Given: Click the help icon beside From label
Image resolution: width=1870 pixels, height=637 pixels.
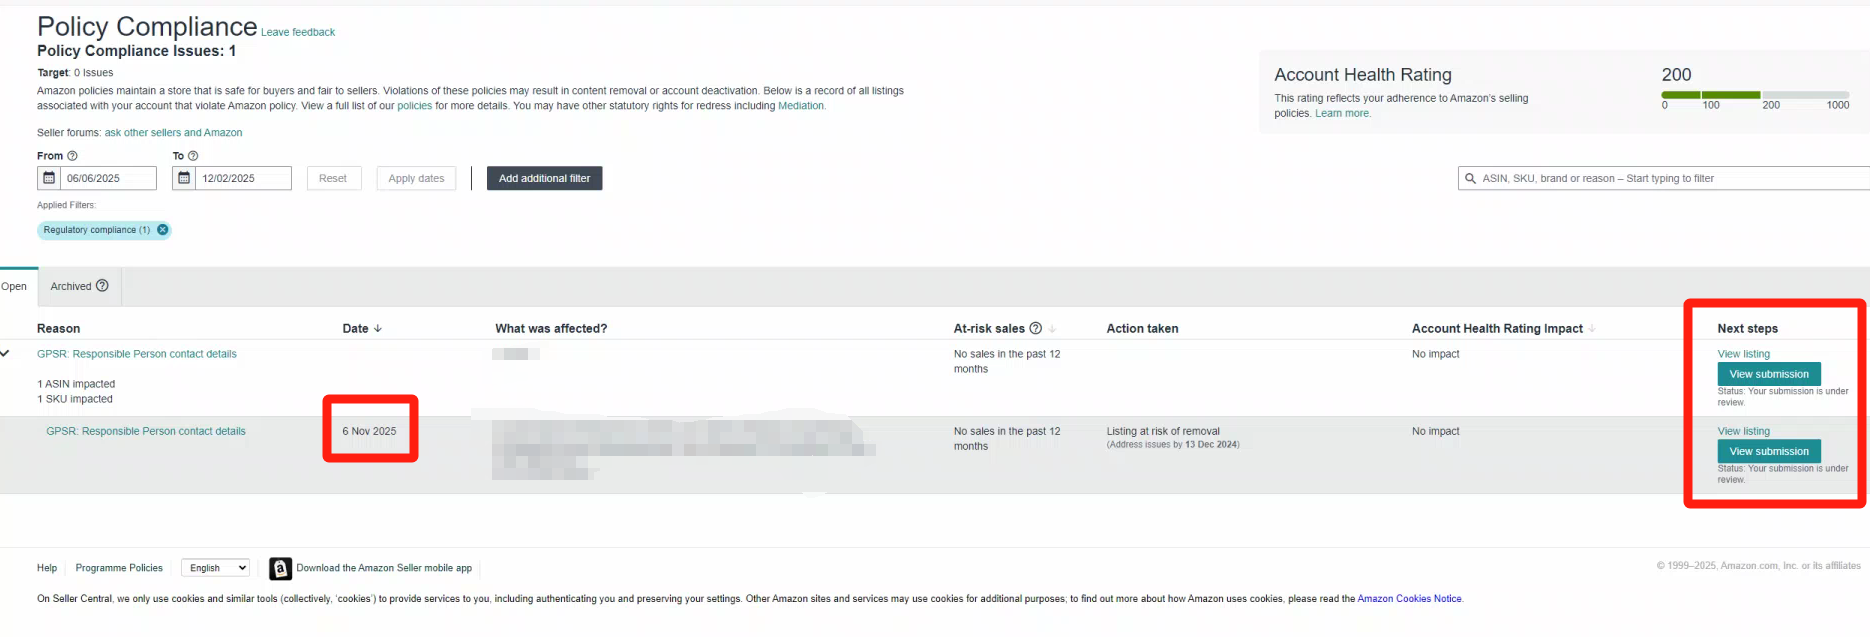Looking at the screenshot, I should pyautogui.click(x=72, y=156).
